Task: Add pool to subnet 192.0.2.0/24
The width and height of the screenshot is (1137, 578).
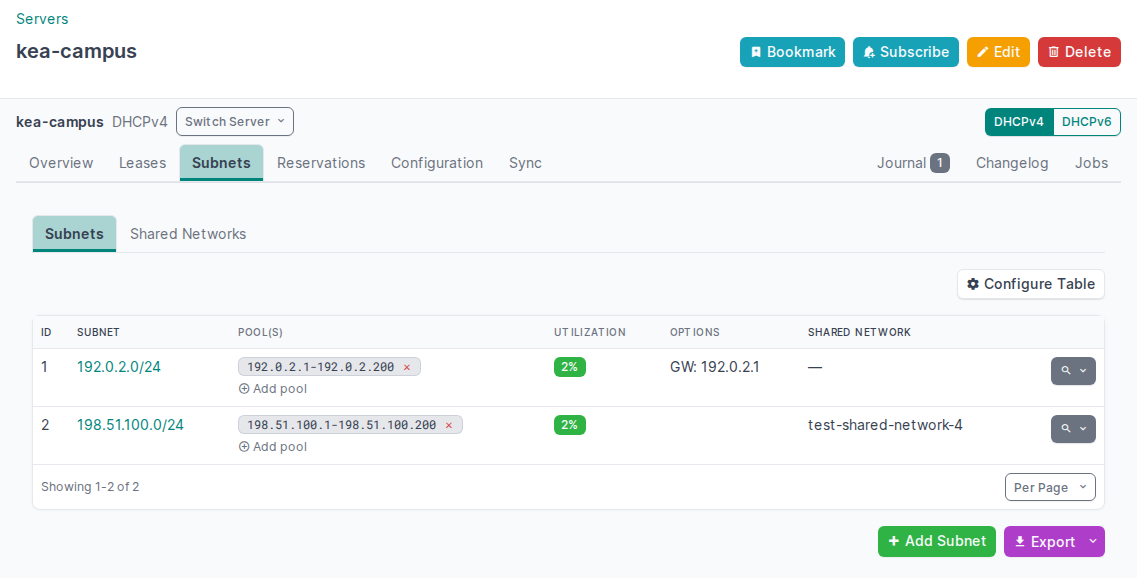Action: [x=273, y=389]
